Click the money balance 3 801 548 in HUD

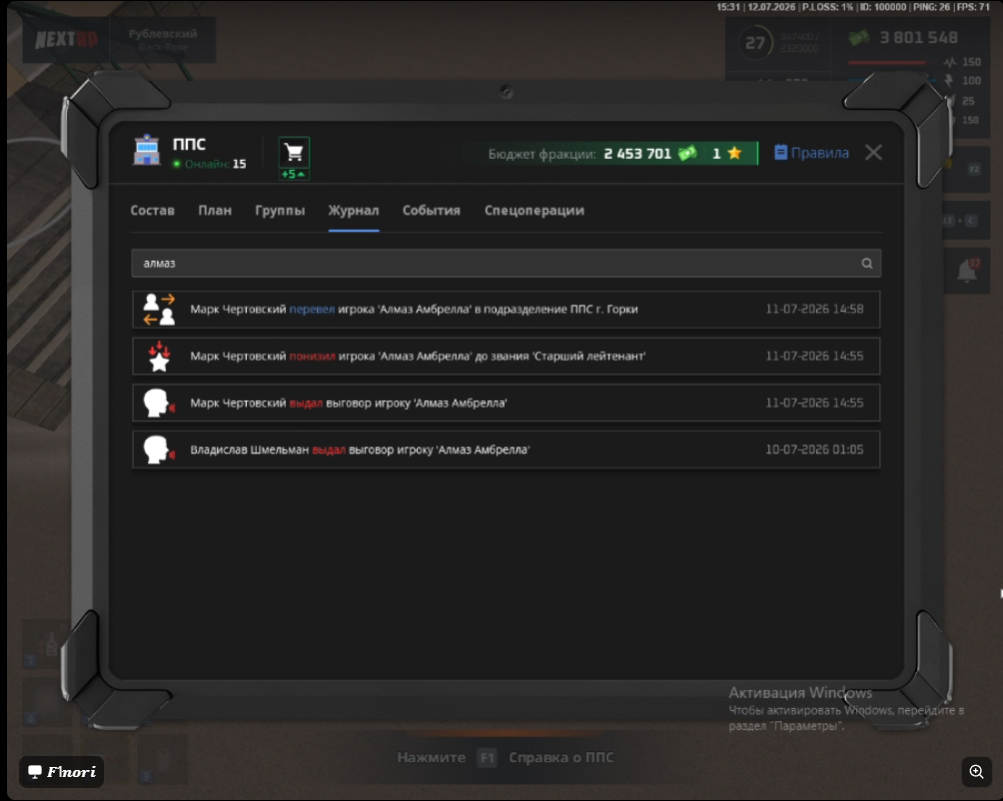(x=919, y=38)
